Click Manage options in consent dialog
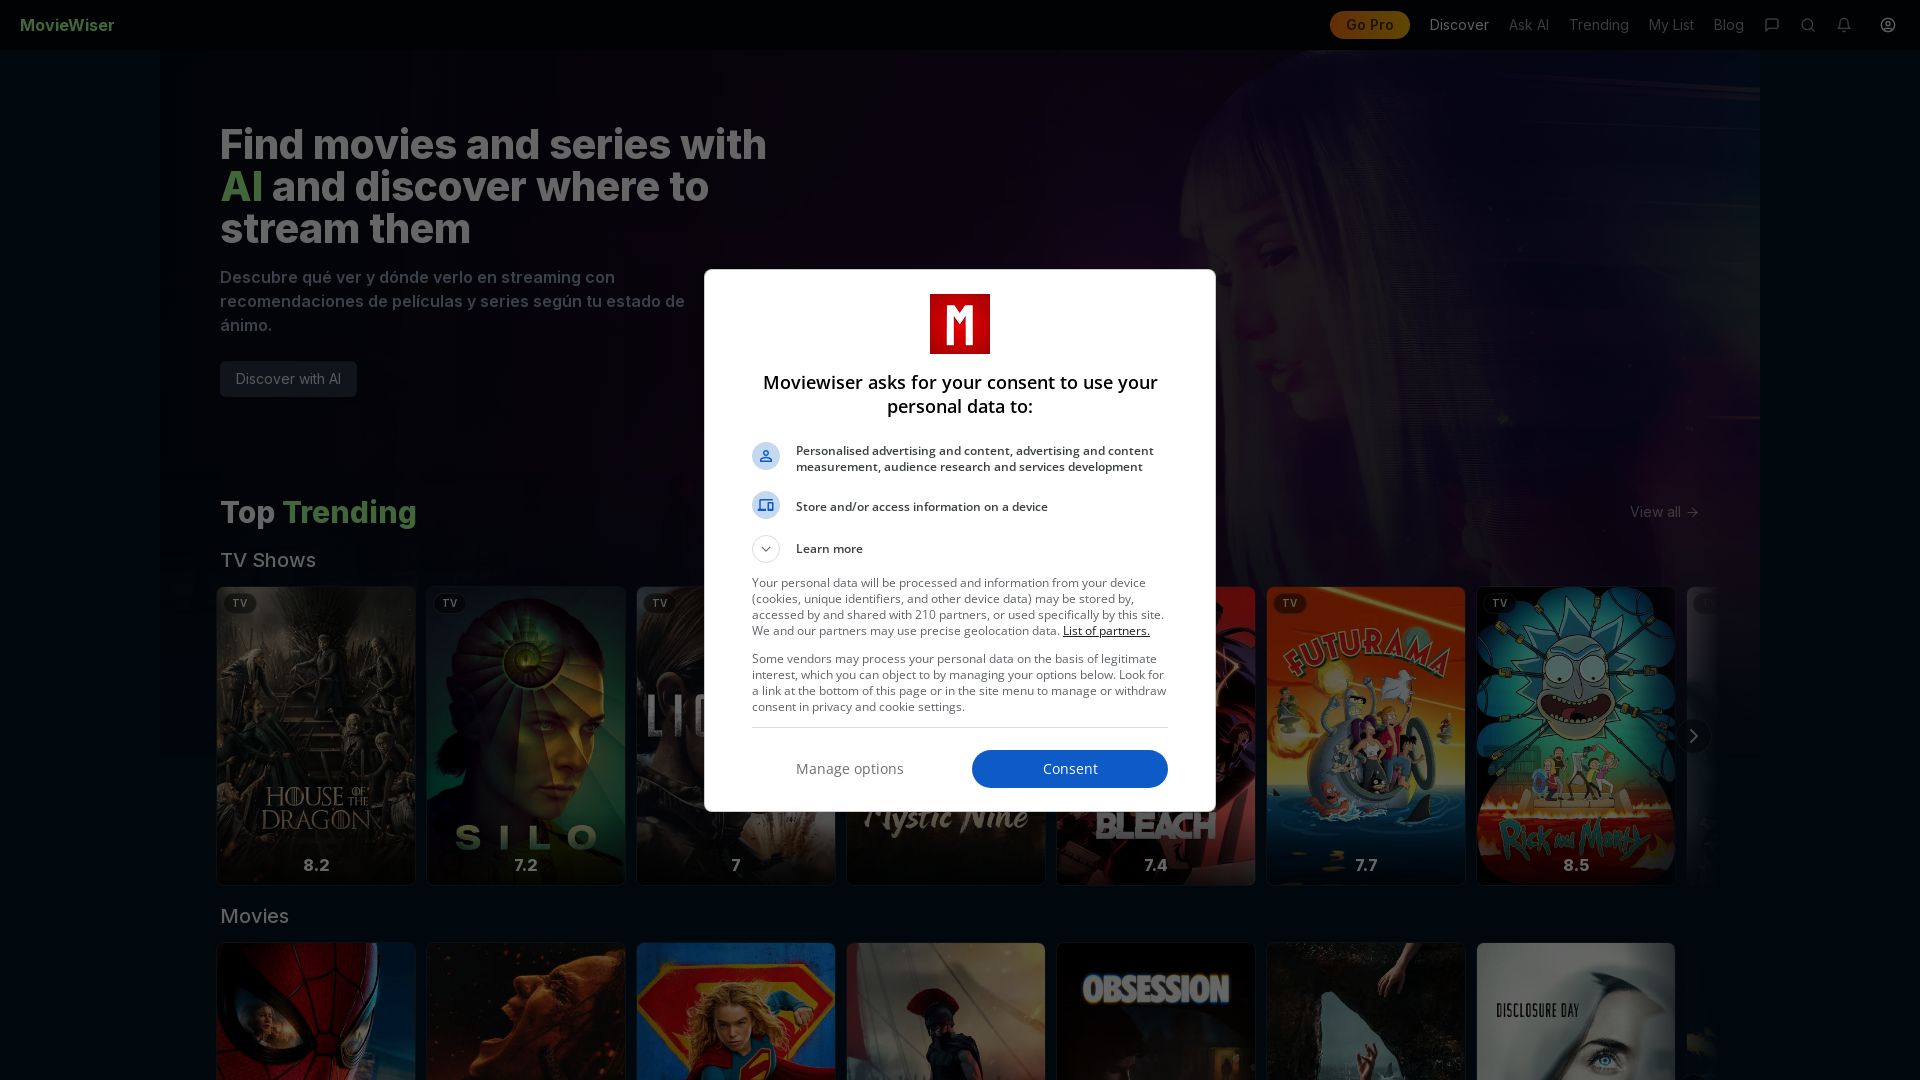The height and width of the screenshot is (1080, 1920). [x=850, y=769]
